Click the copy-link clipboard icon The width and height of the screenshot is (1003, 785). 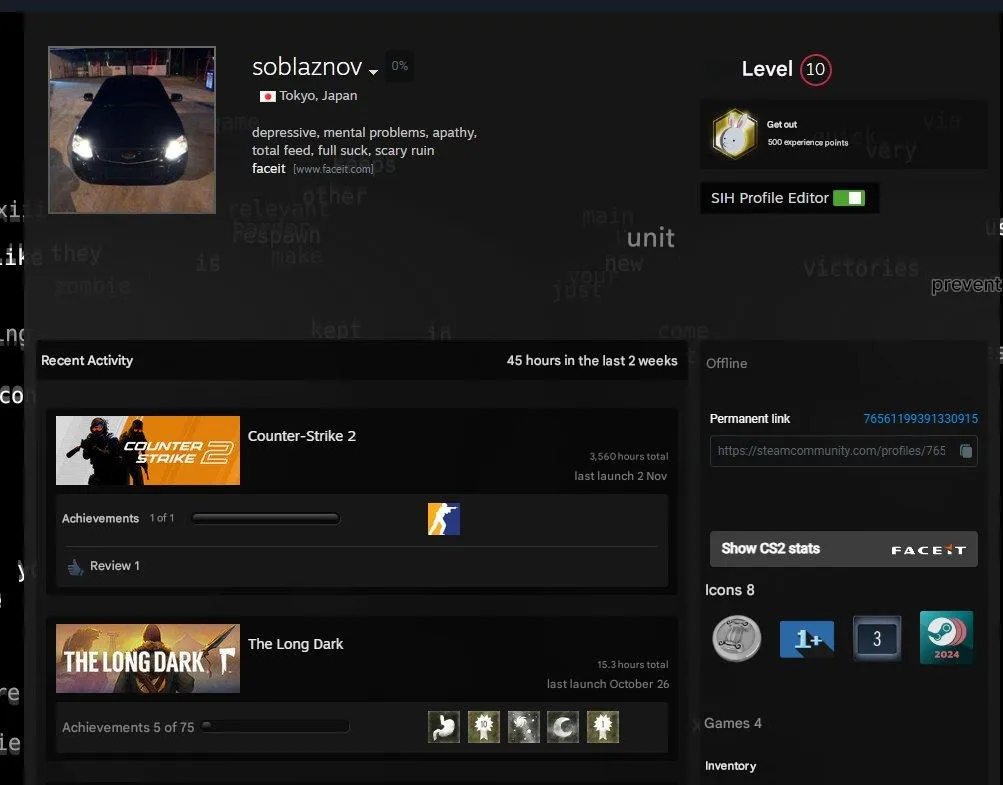tap(964, 451)
